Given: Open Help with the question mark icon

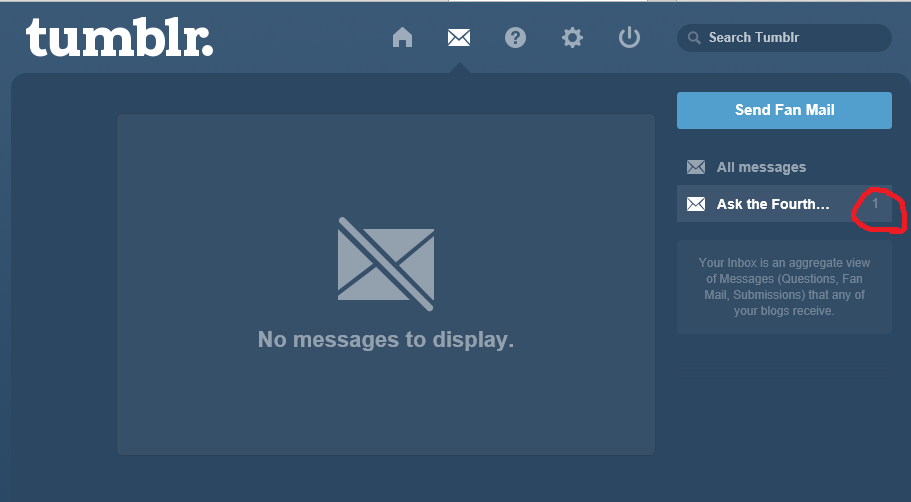Looking at the screenshot, I should pos(515,38).
